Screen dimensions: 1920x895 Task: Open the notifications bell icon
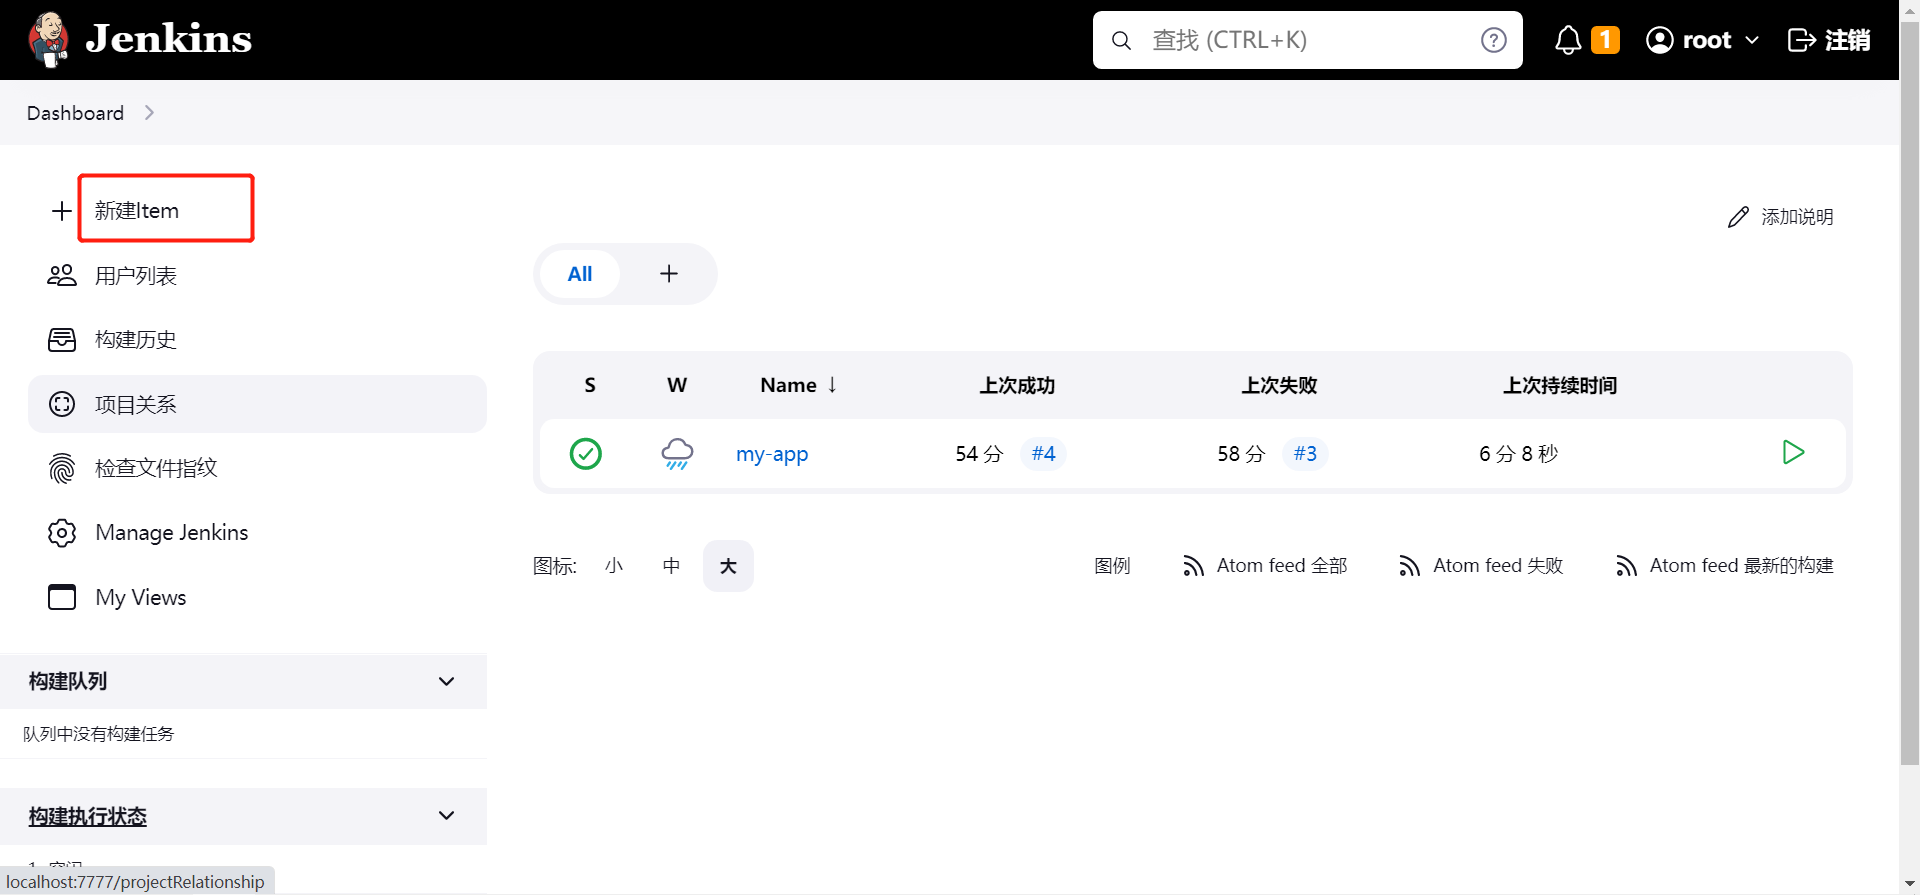pos(1568,40)
